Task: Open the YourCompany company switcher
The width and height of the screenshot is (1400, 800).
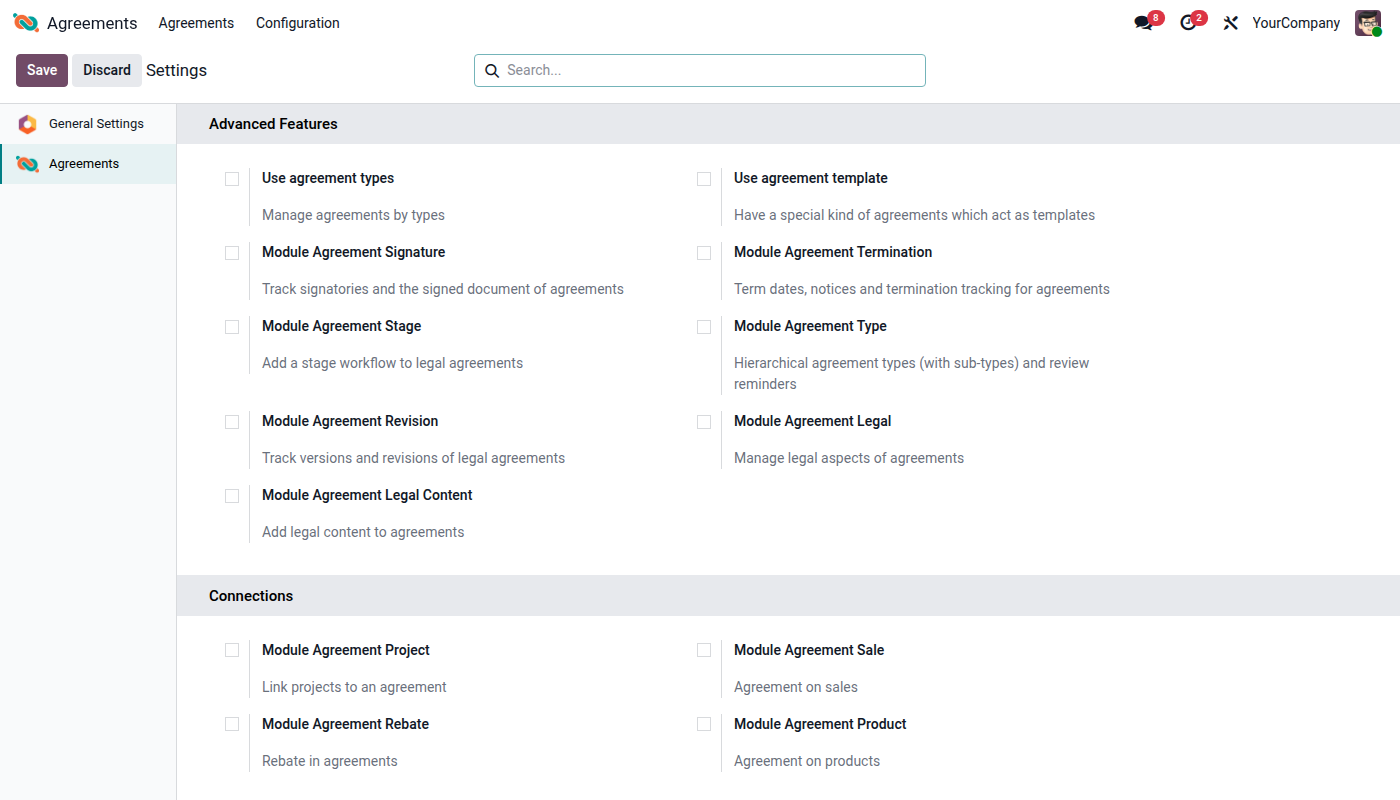Action: pyautogui.click(x=1296, y=23)
